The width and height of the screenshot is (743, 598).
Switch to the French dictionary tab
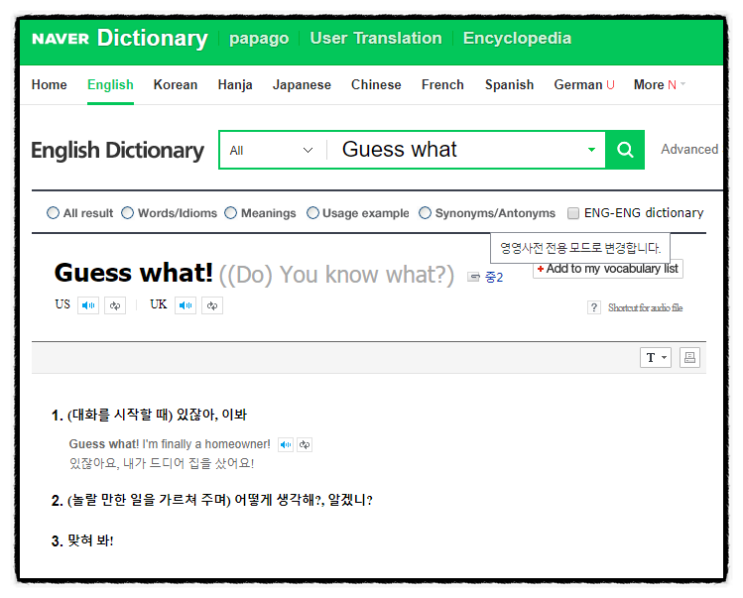click(443, 85)
